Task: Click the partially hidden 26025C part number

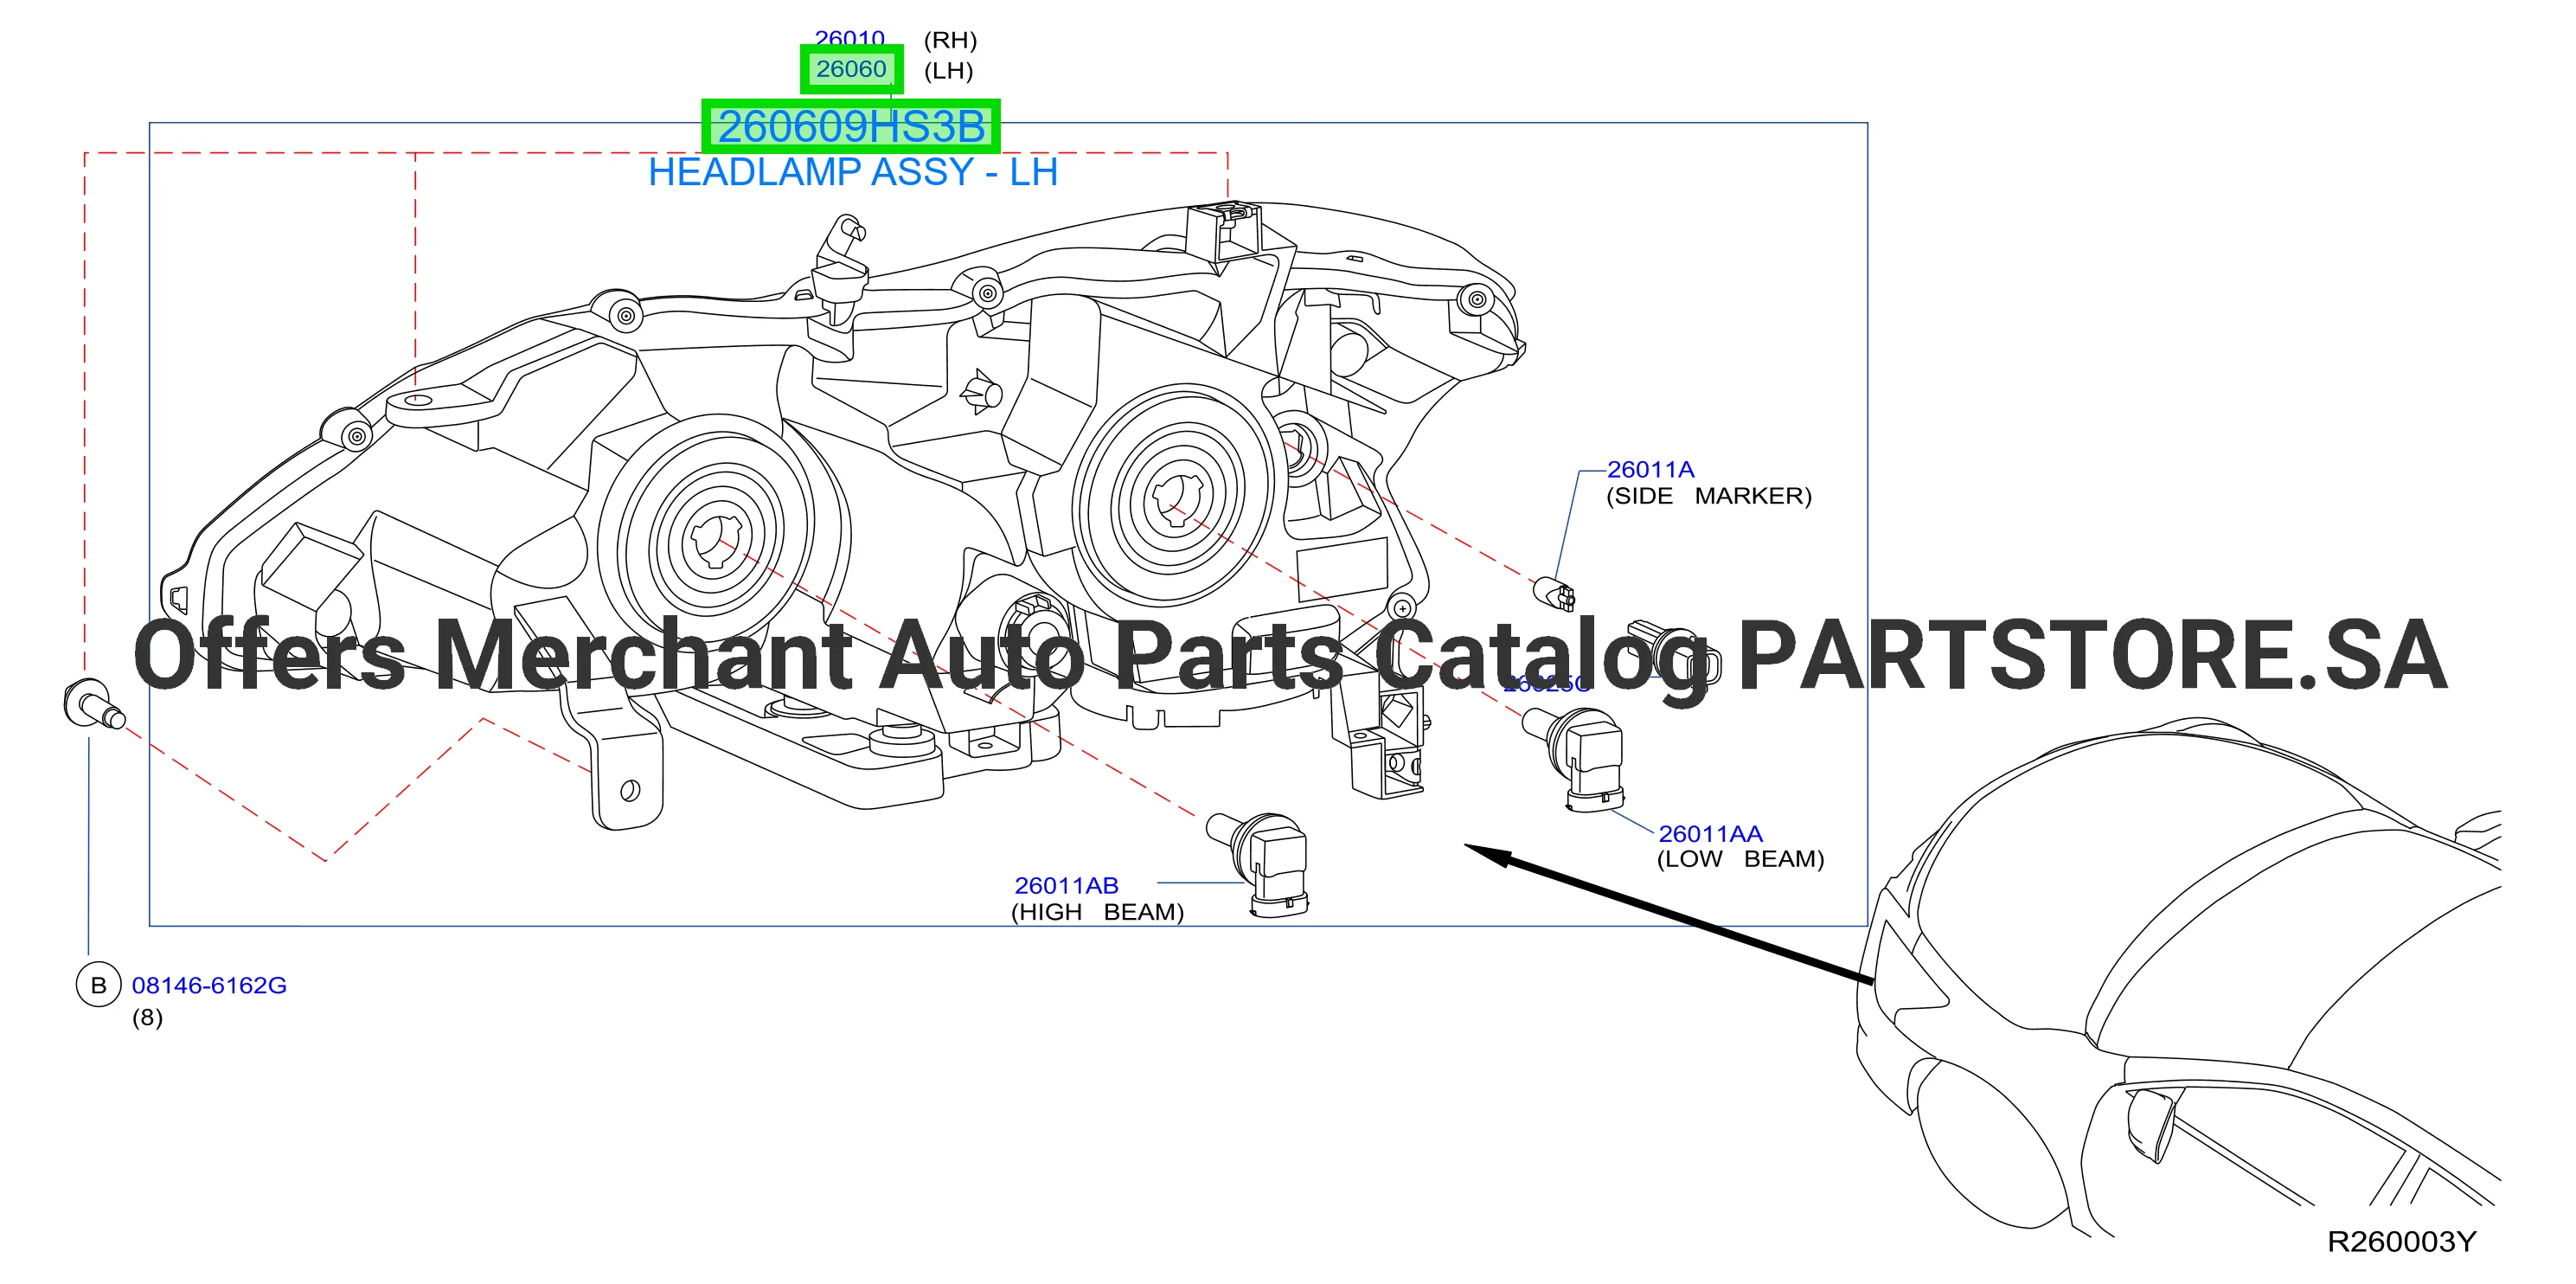Action: tap(1546, 684)
